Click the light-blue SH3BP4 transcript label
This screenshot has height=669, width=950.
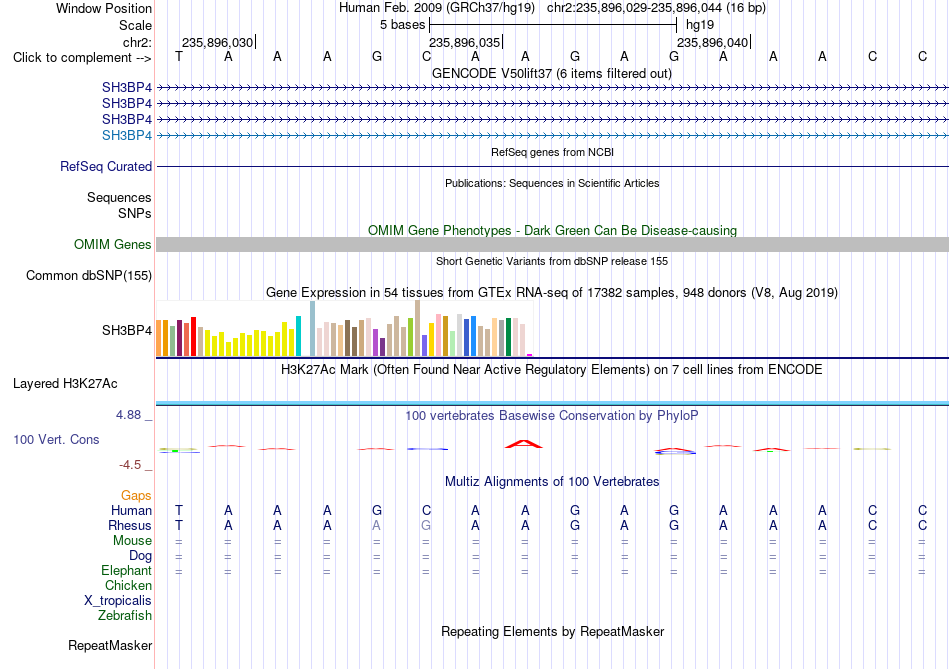click(x=127, y=135)
